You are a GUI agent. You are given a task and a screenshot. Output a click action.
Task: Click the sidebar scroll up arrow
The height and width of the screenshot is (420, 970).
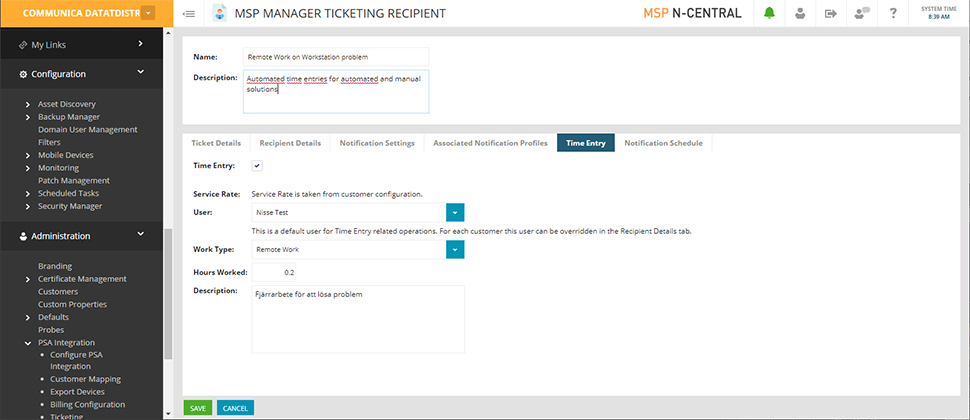tap(168, 33)
